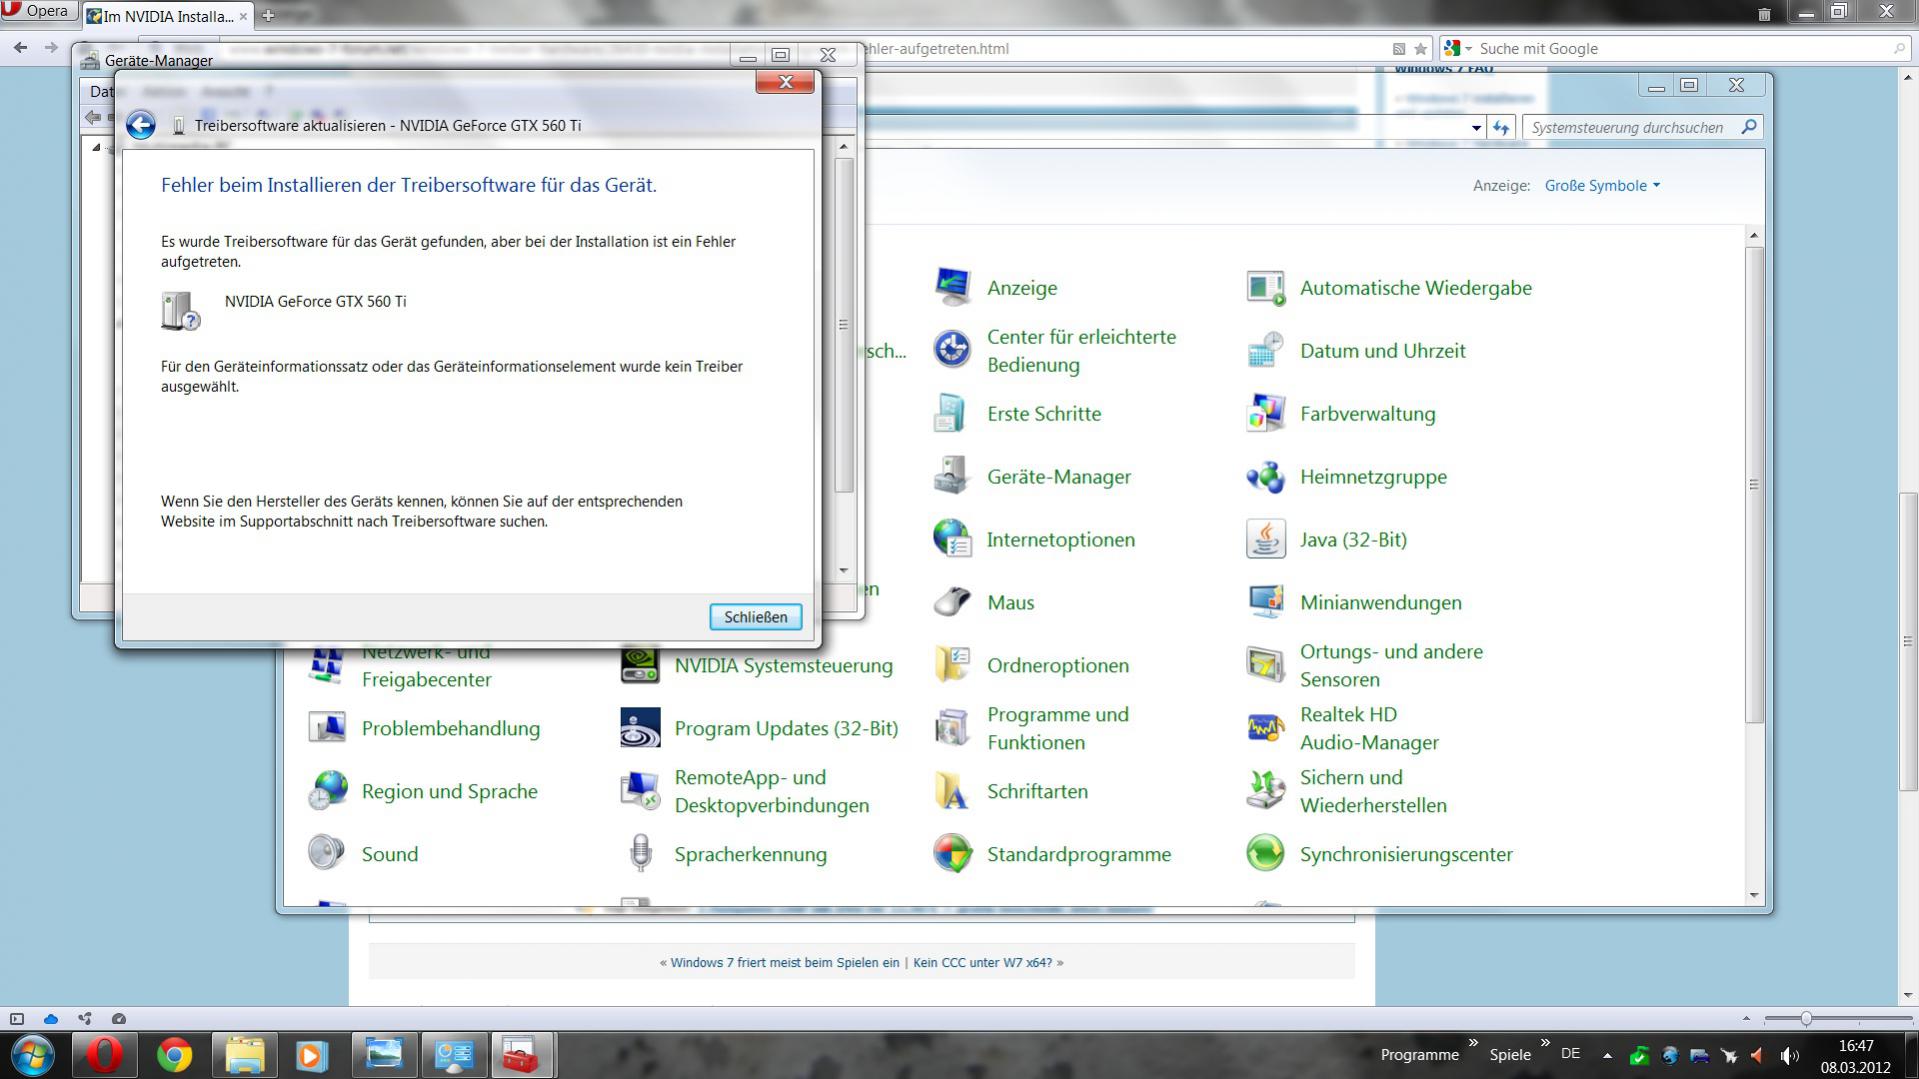Click the Sichern und Wiederherstellen link
The height and width of the screenshot is (1079, 1919).
(x=1373, y=792)
